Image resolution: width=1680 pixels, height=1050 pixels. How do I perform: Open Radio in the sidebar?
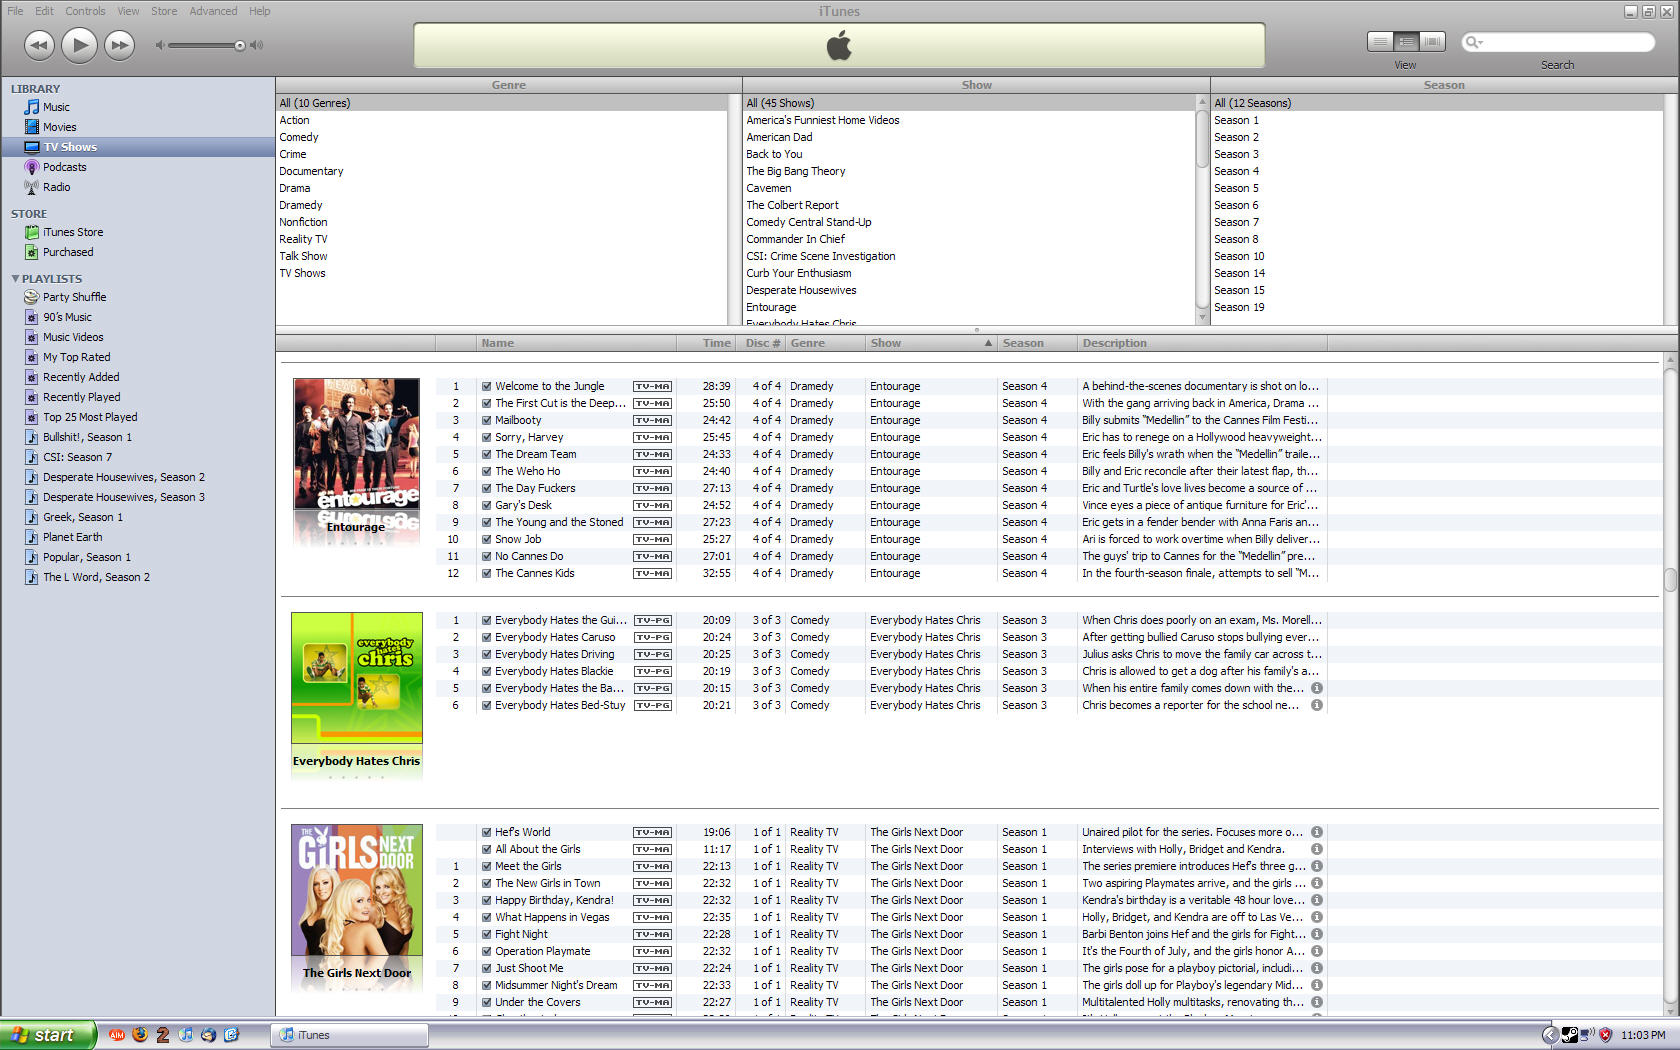click(x=56, y=187)
